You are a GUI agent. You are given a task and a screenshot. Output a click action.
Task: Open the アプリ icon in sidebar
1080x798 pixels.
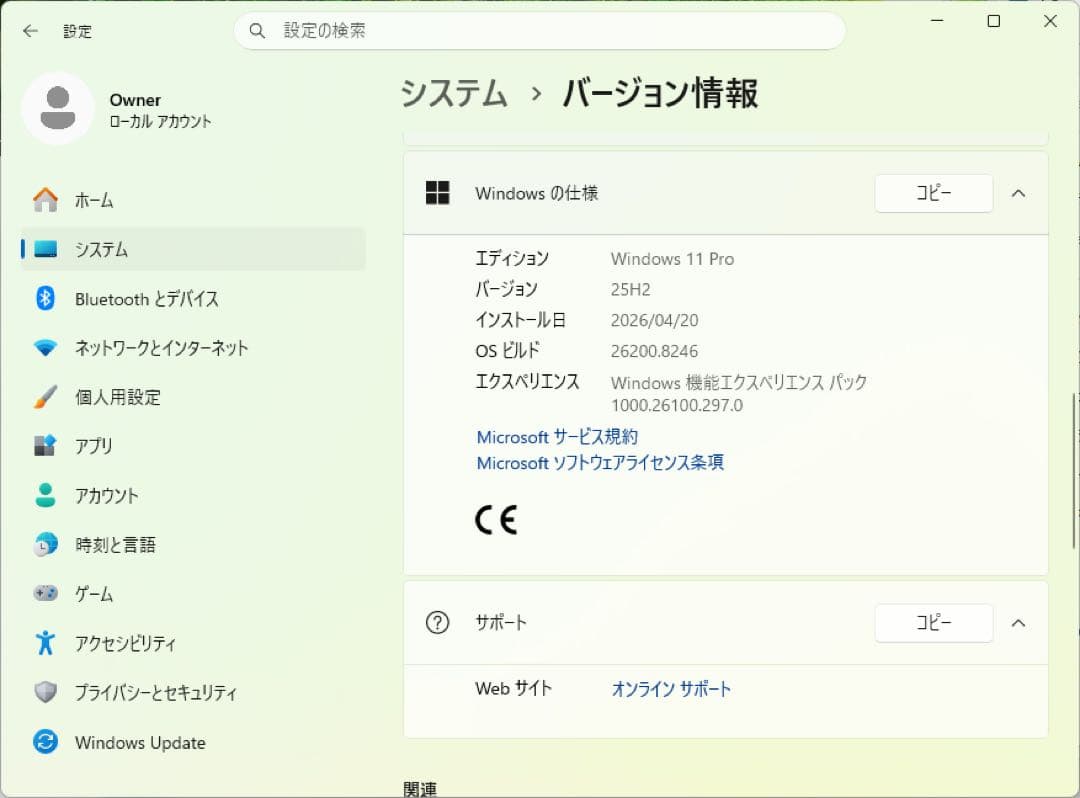[x=45, y=445]
